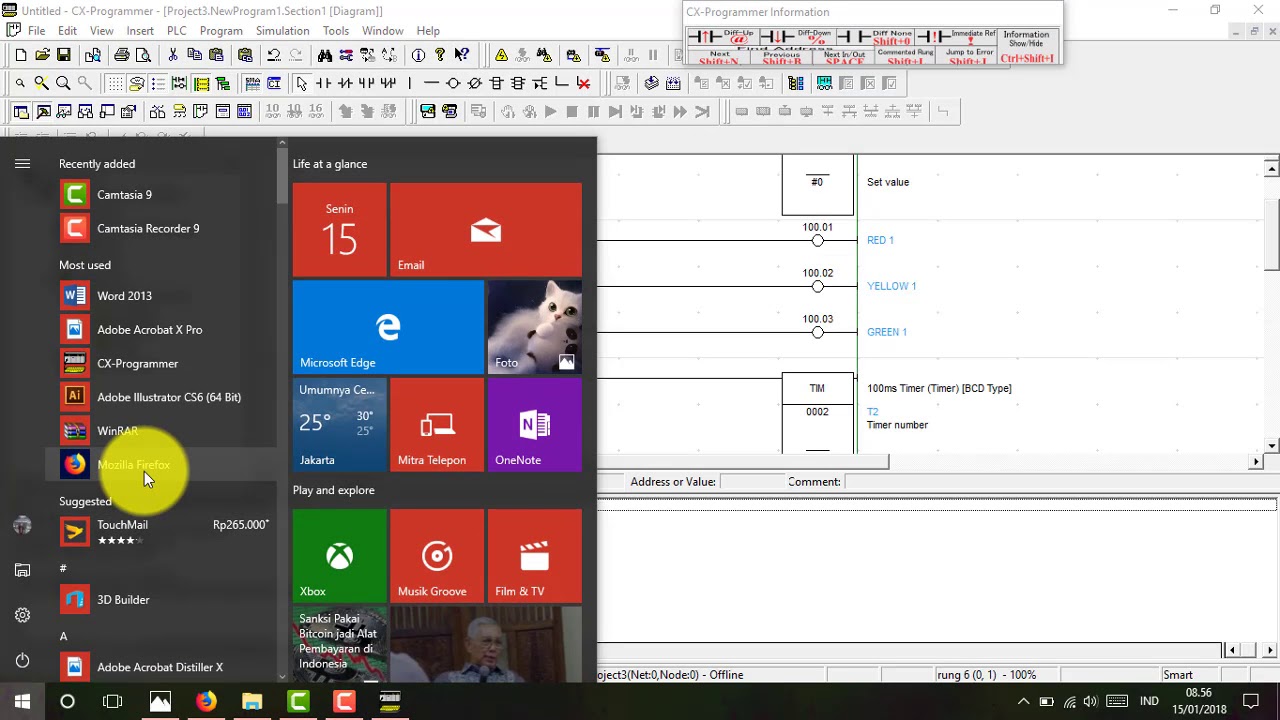Toggle the Project Workspace view button
Screen dimensions: 1280x720
pyautogui.click(x=19, y=112)
